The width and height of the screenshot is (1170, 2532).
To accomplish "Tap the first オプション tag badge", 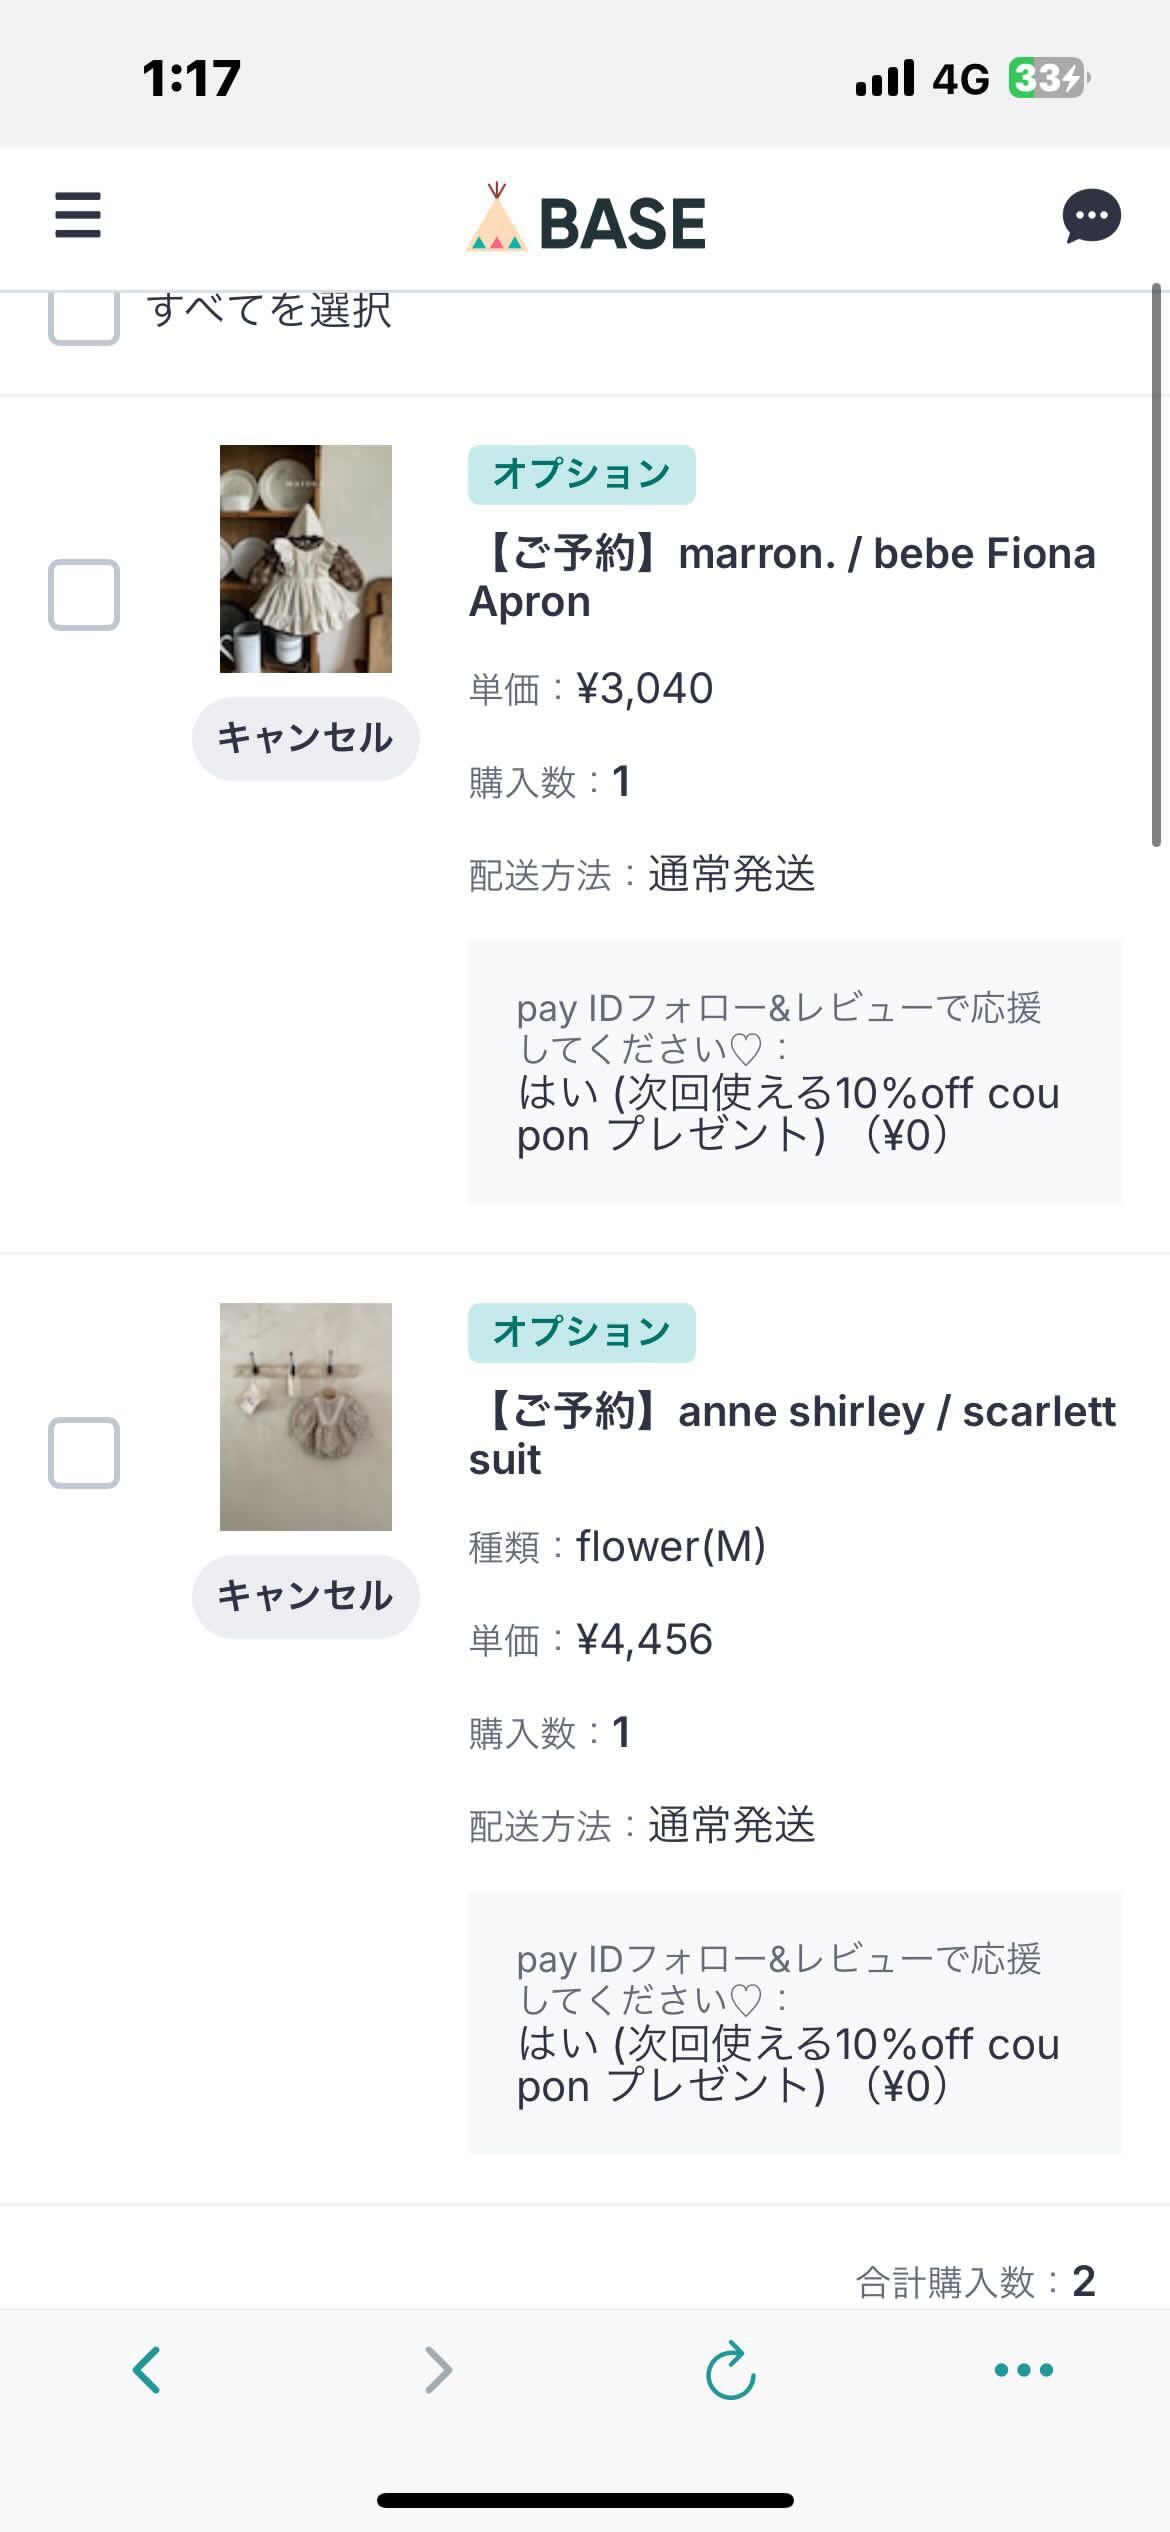I will coord(581,475).
